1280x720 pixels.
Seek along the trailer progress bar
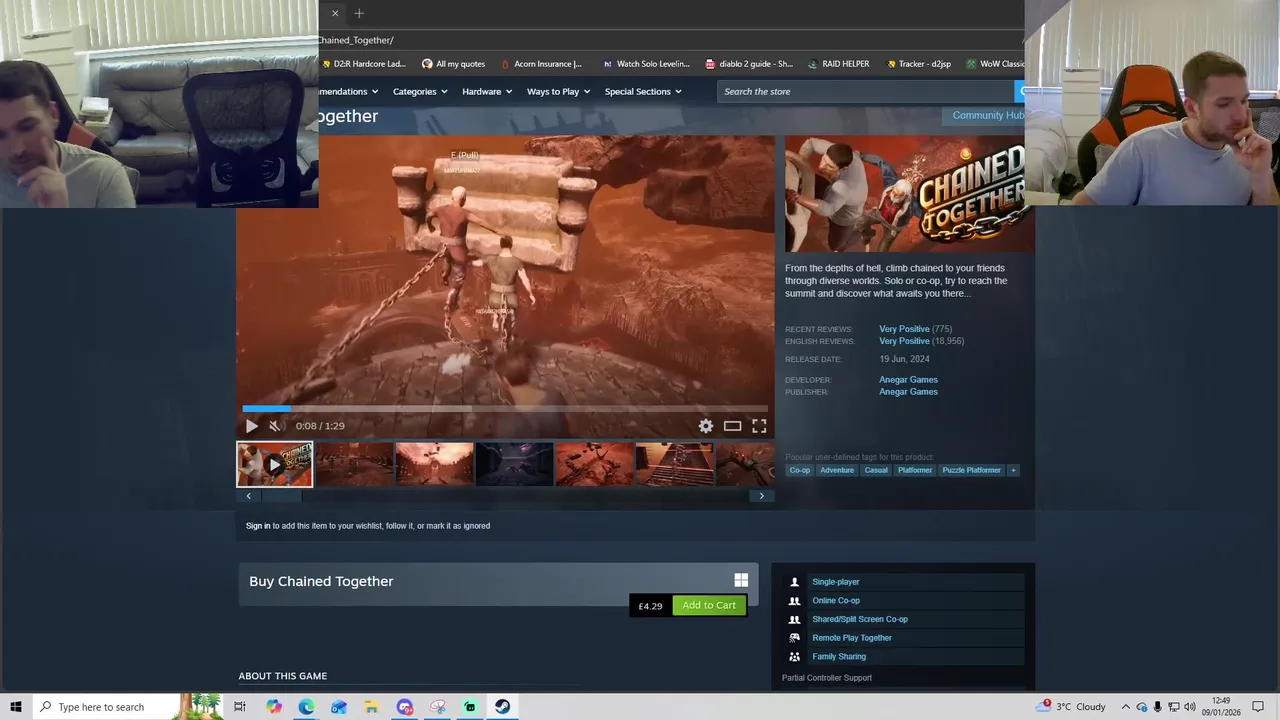pyautogui.click(x=505, y=408)
